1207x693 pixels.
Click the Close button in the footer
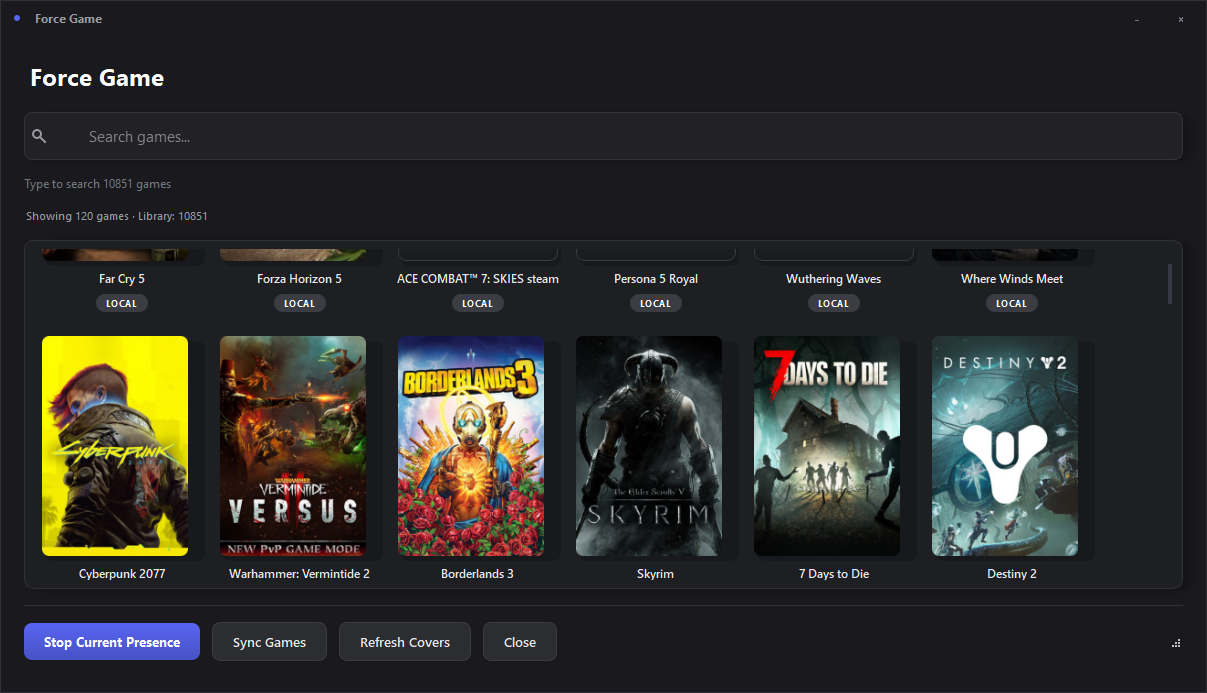(x=520, y=642)
